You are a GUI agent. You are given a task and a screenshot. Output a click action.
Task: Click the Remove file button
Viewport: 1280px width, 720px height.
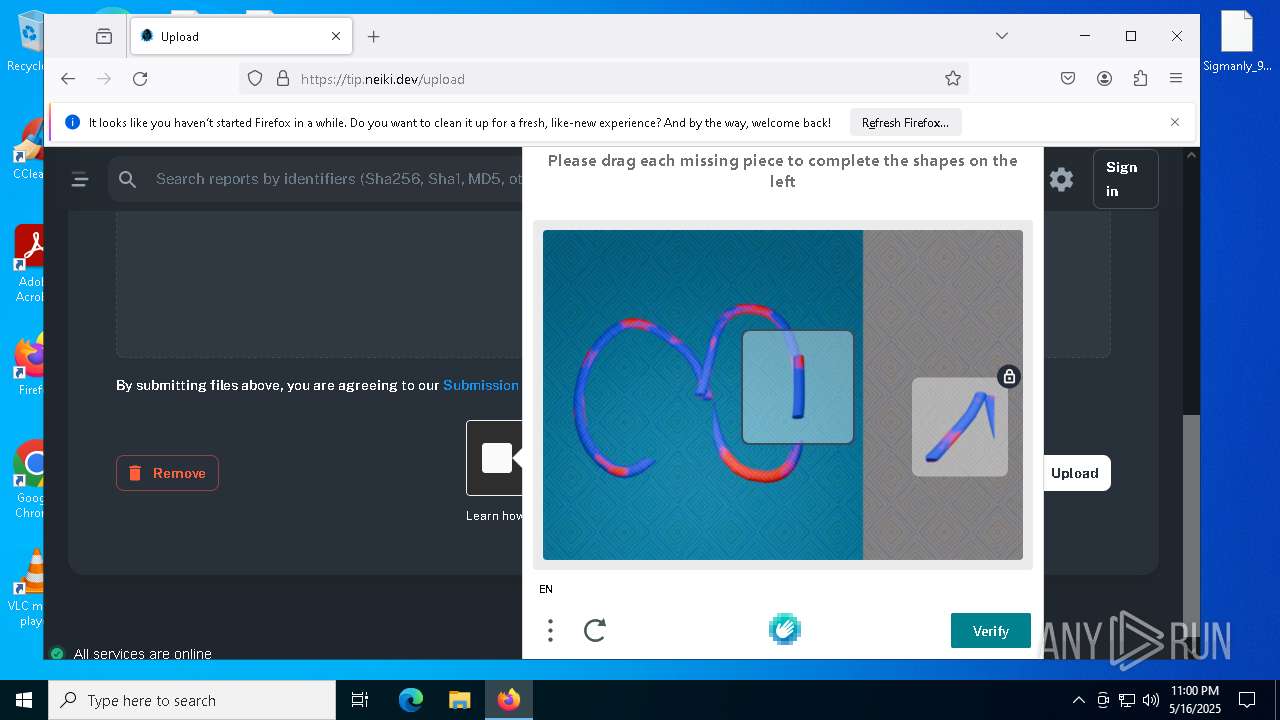167,473
